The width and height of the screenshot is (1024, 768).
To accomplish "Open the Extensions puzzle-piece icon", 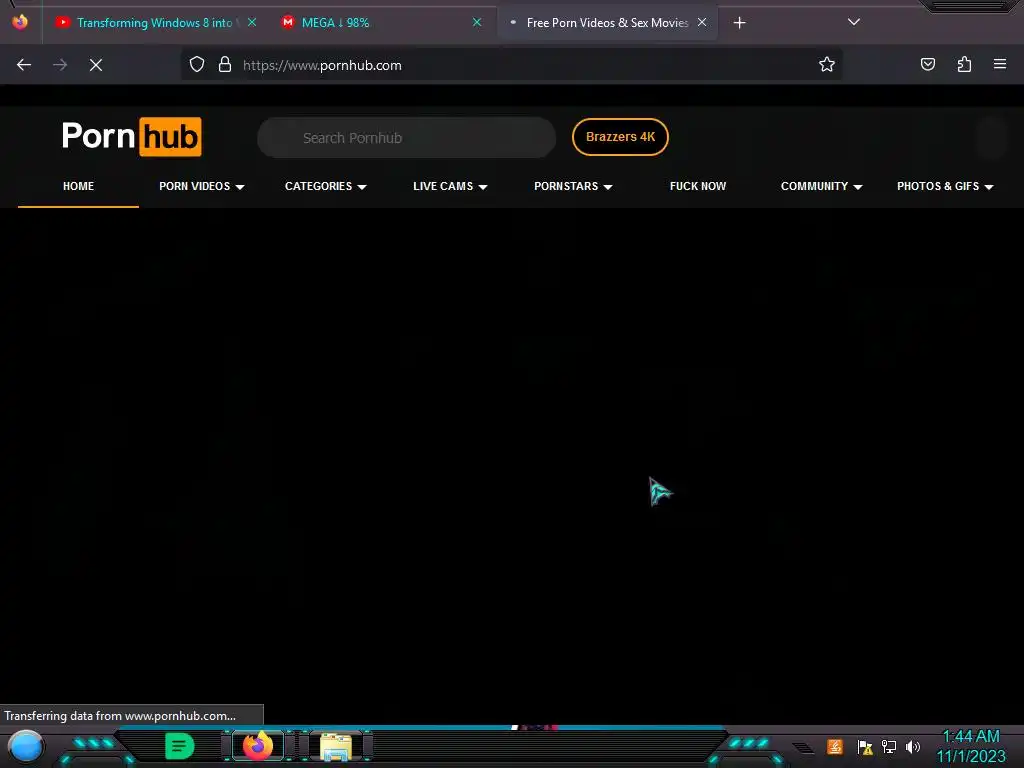I will click(964, 64).
